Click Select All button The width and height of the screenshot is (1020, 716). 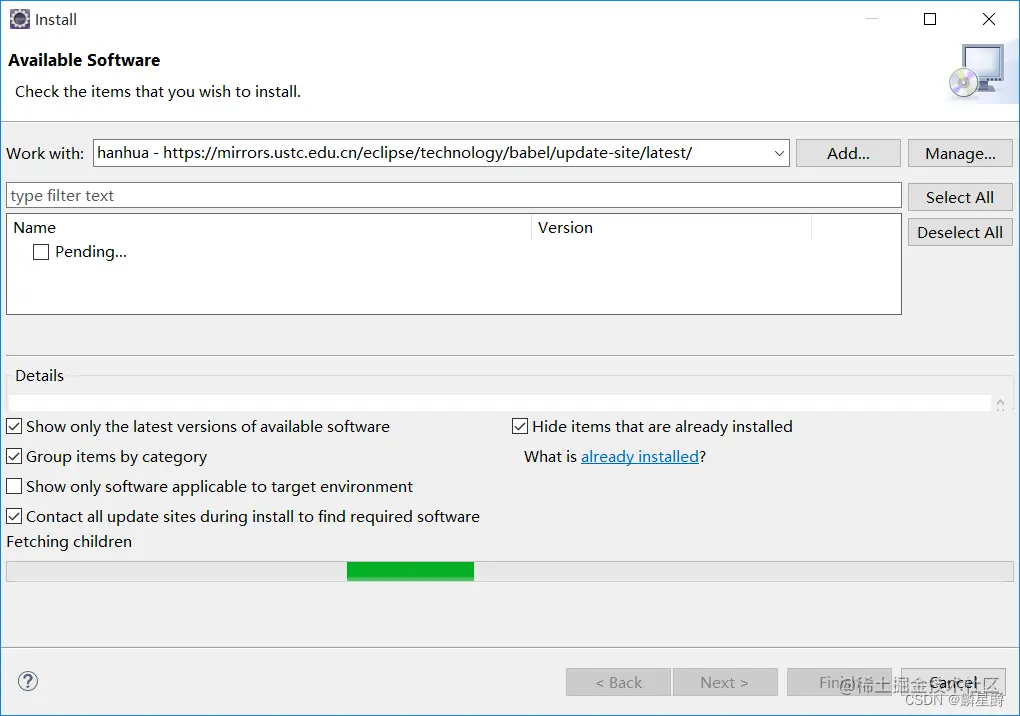coord(960,197)
